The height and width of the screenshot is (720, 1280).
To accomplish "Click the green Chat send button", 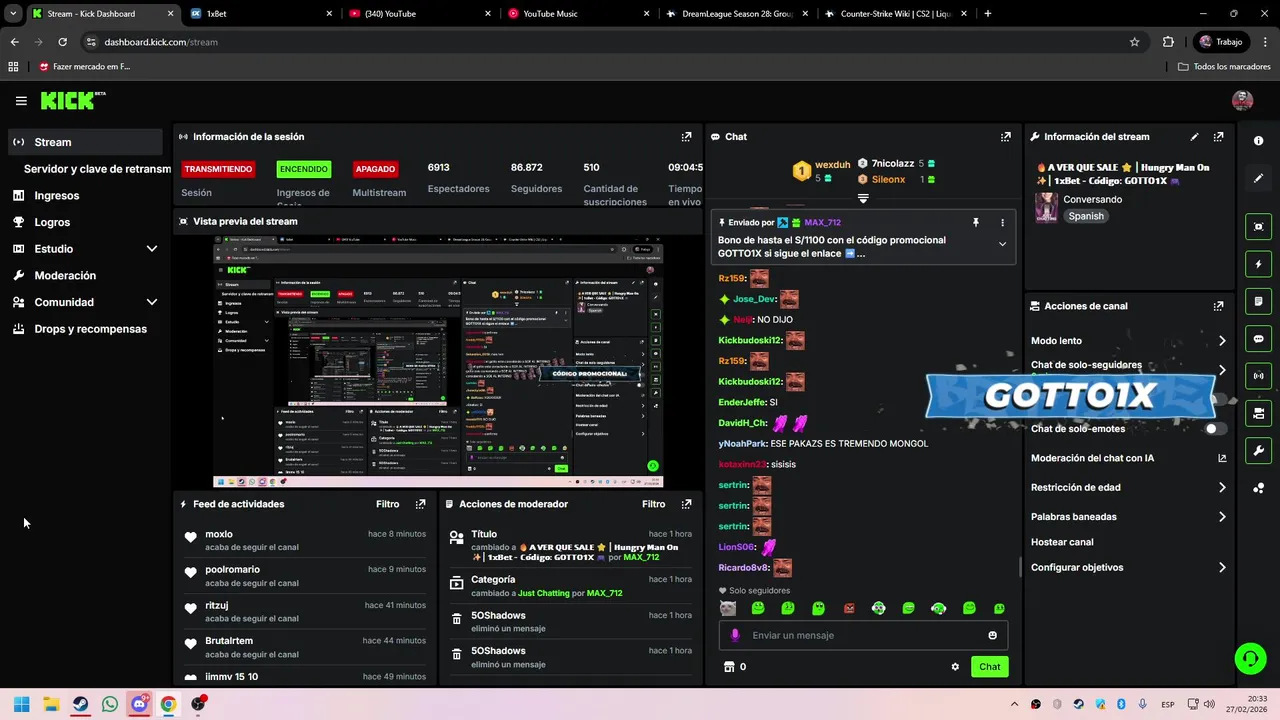I will coord(989,667).
